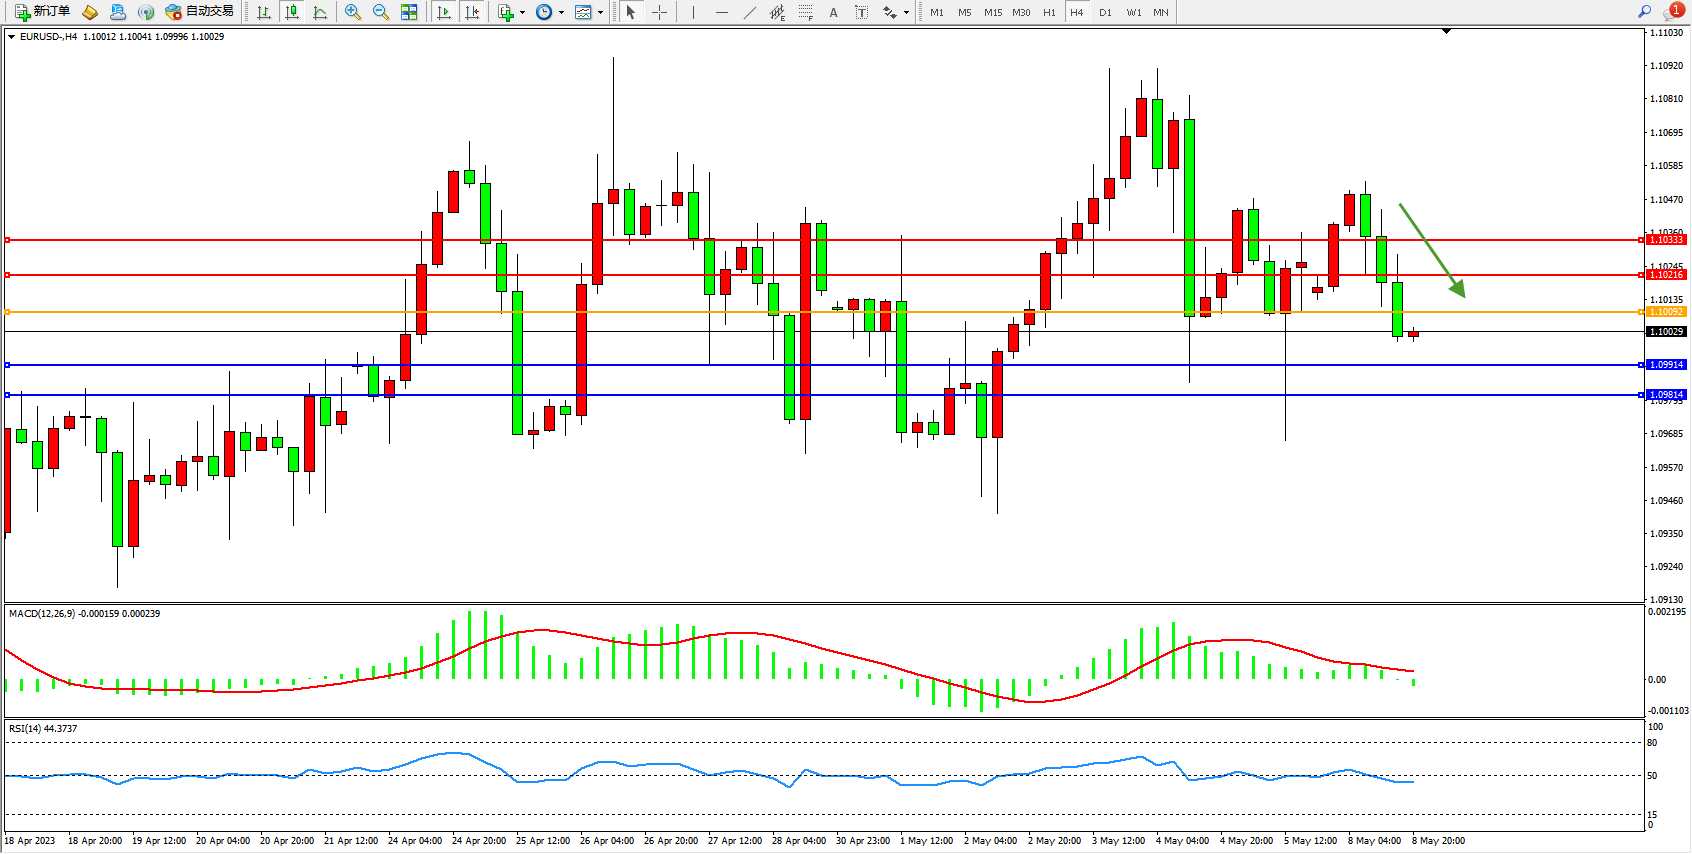This screenshot has width=1692, height=854.
Task: Tile chart windows using the grid icon
Action: coord(409,12)
